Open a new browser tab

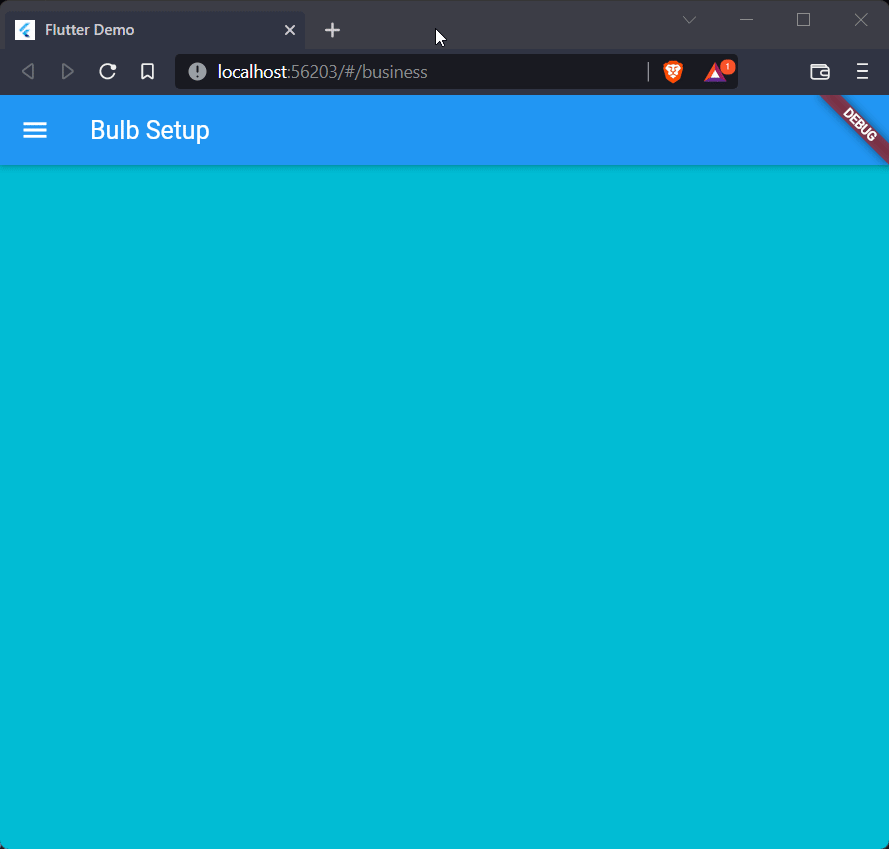point(332,29)
